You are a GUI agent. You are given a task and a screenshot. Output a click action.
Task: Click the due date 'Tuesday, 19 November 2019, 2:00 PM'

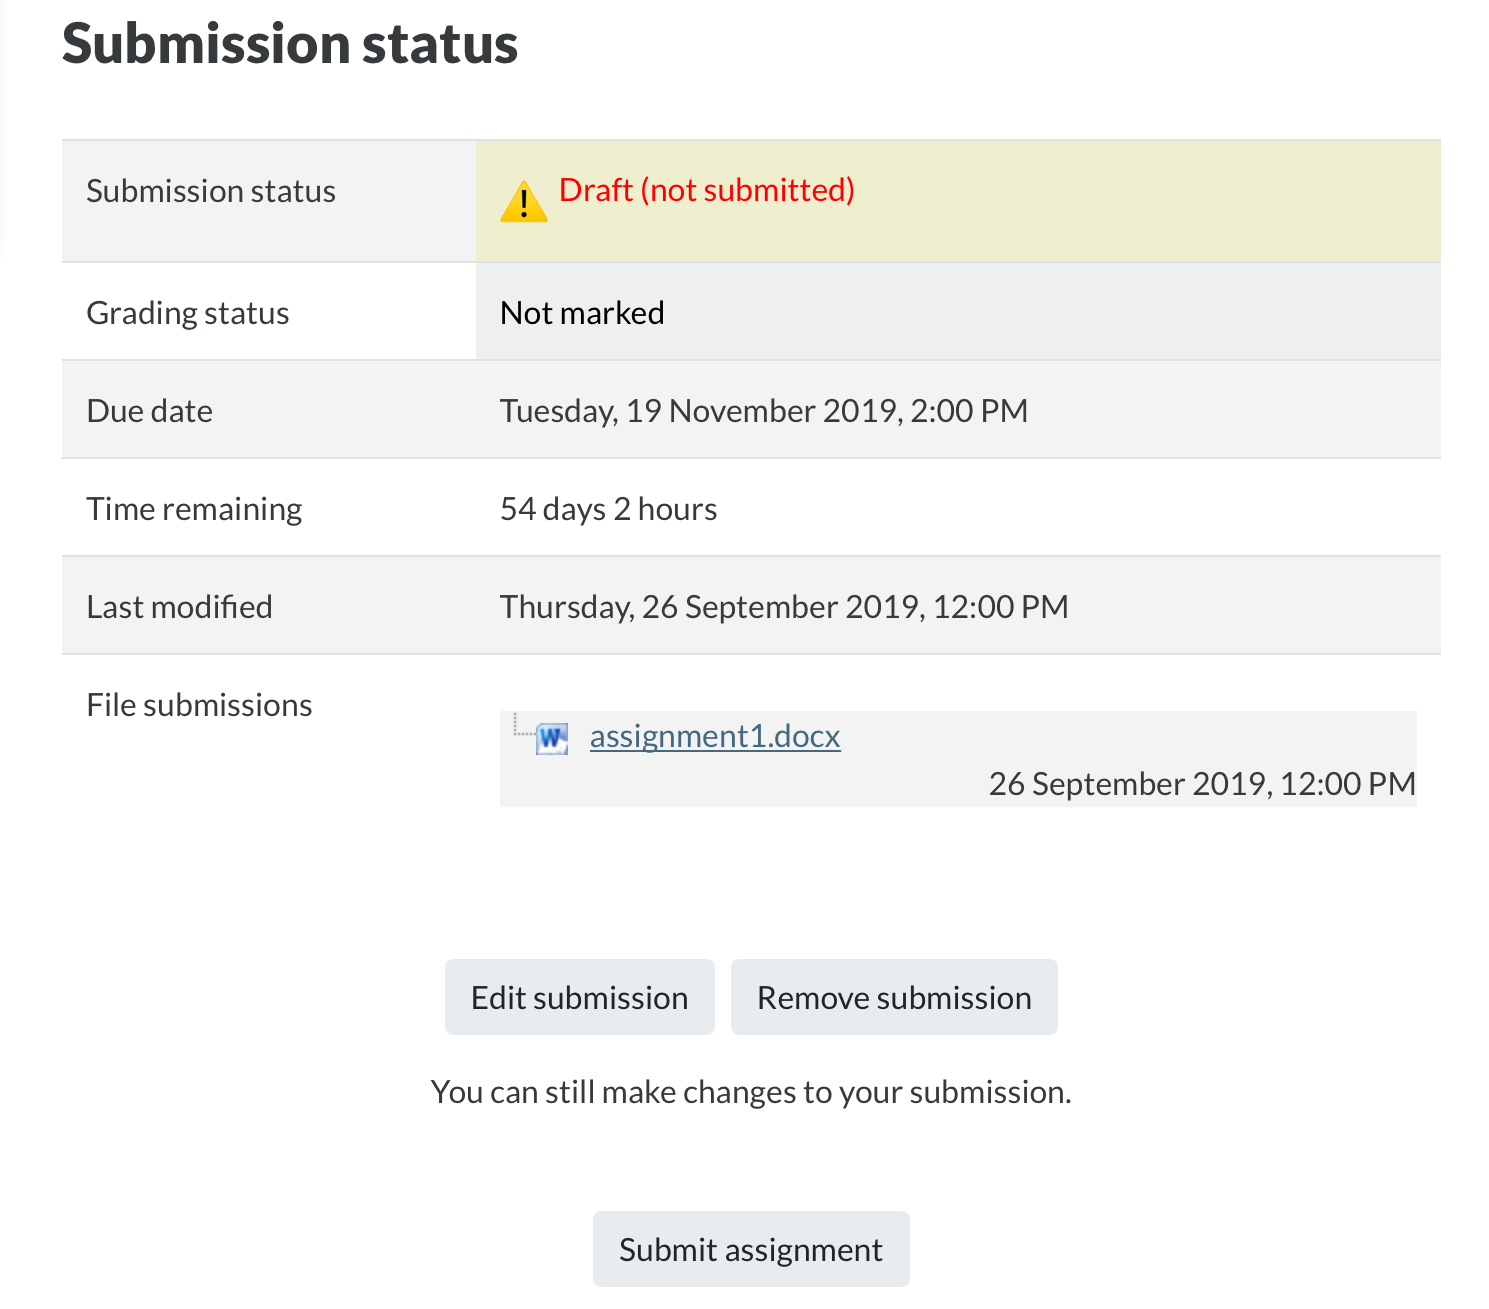(764, 411)
